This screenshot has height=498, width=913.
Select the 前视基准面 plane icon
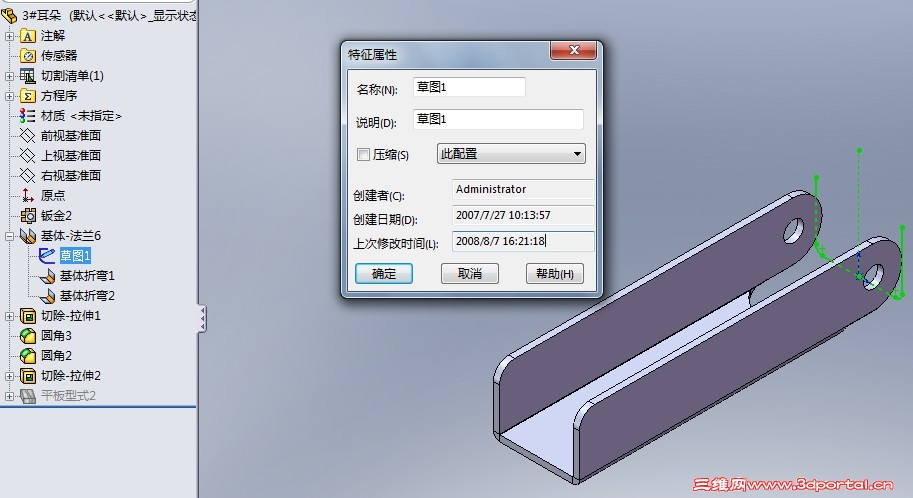pyautogui.click(x=27, y=136)
